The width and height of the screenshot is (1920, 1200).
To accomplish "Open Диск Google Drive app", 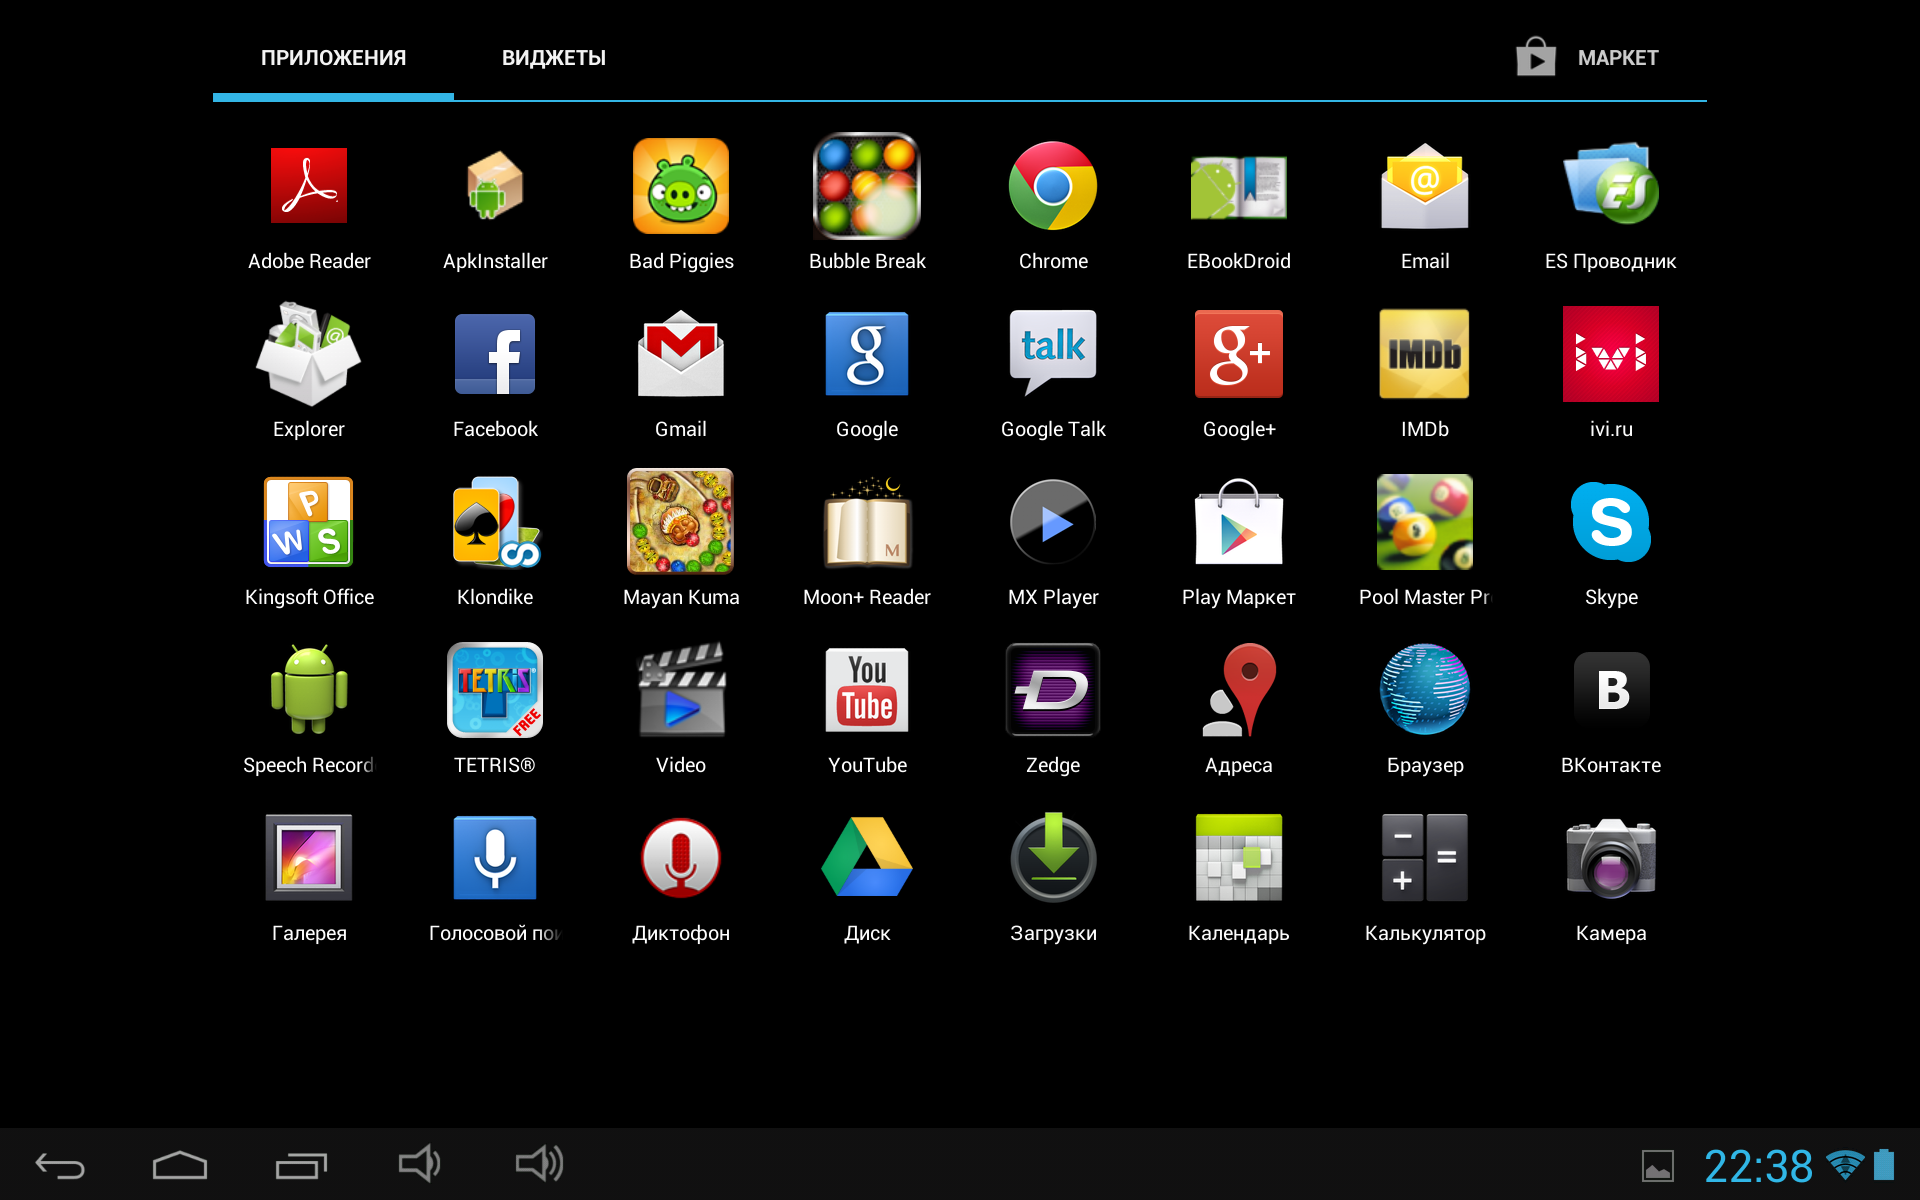I will coord(867,858).
